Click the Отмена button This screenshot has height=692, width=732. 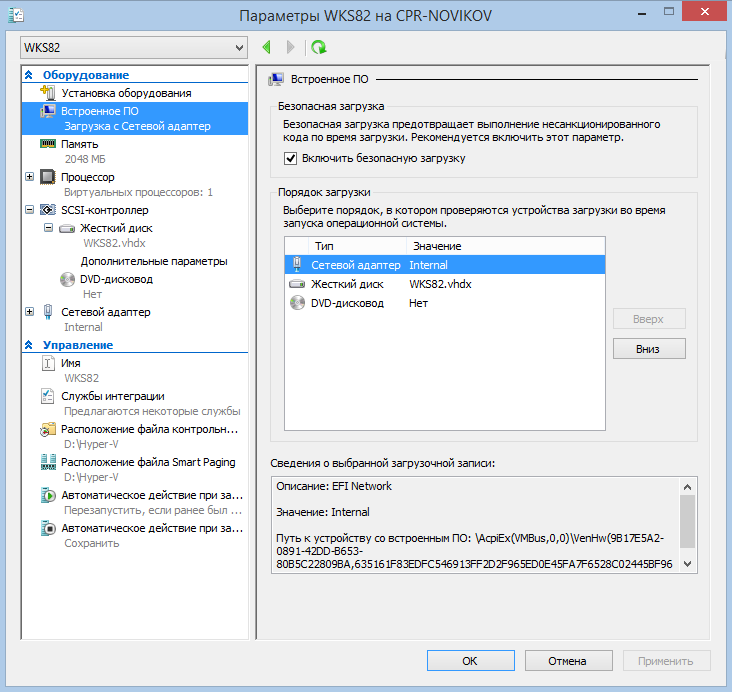(x=568, y=661)
